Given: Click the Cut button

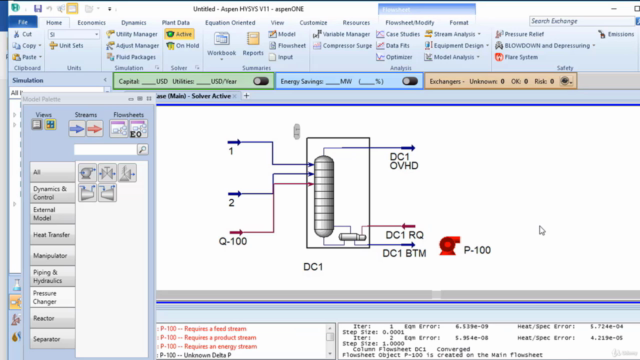Looking at the screenshot, I should (23, 34).
